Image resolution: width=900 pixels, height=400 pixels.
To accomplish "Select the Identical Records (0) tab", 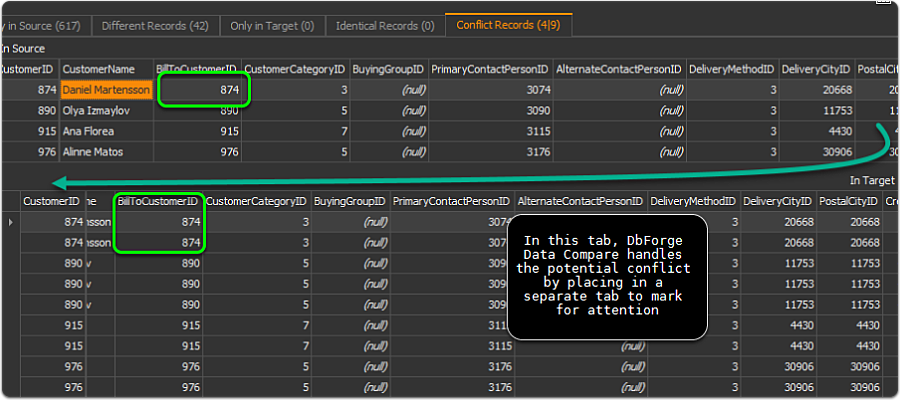I will point(385,24).
